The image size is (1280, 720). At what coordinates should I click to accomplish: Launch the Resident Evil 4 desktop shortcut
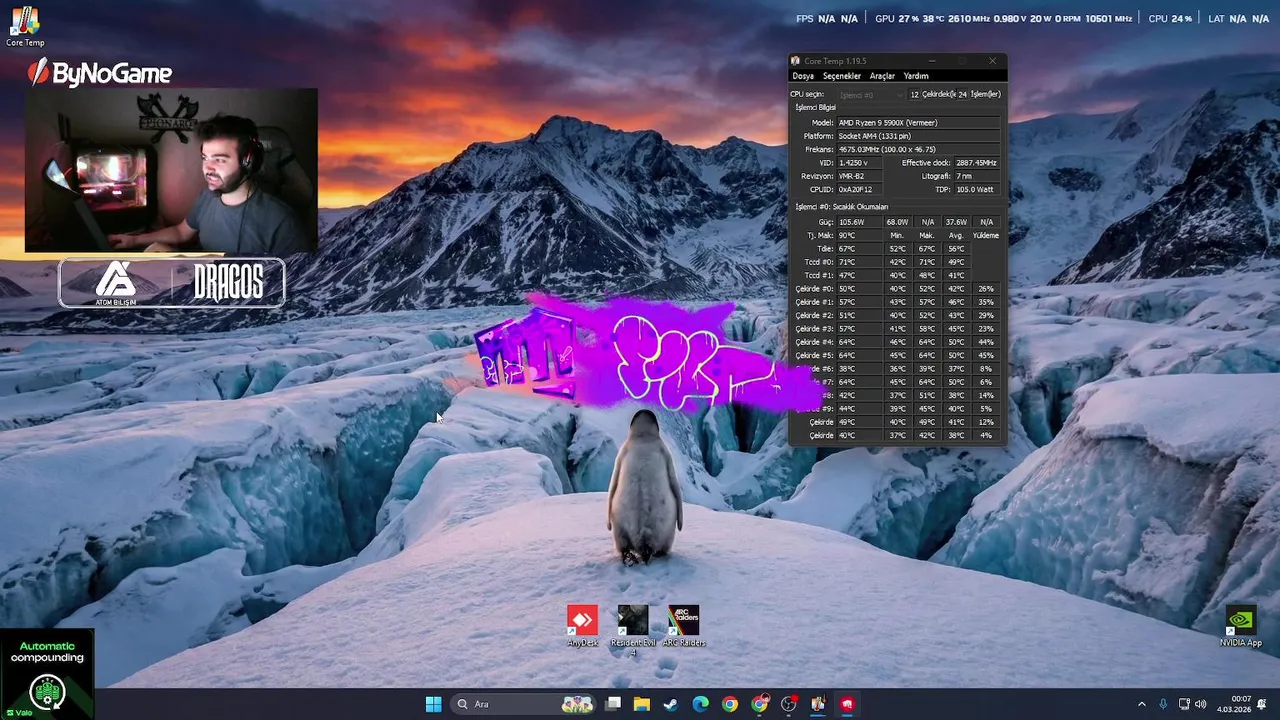pos(632,630)
